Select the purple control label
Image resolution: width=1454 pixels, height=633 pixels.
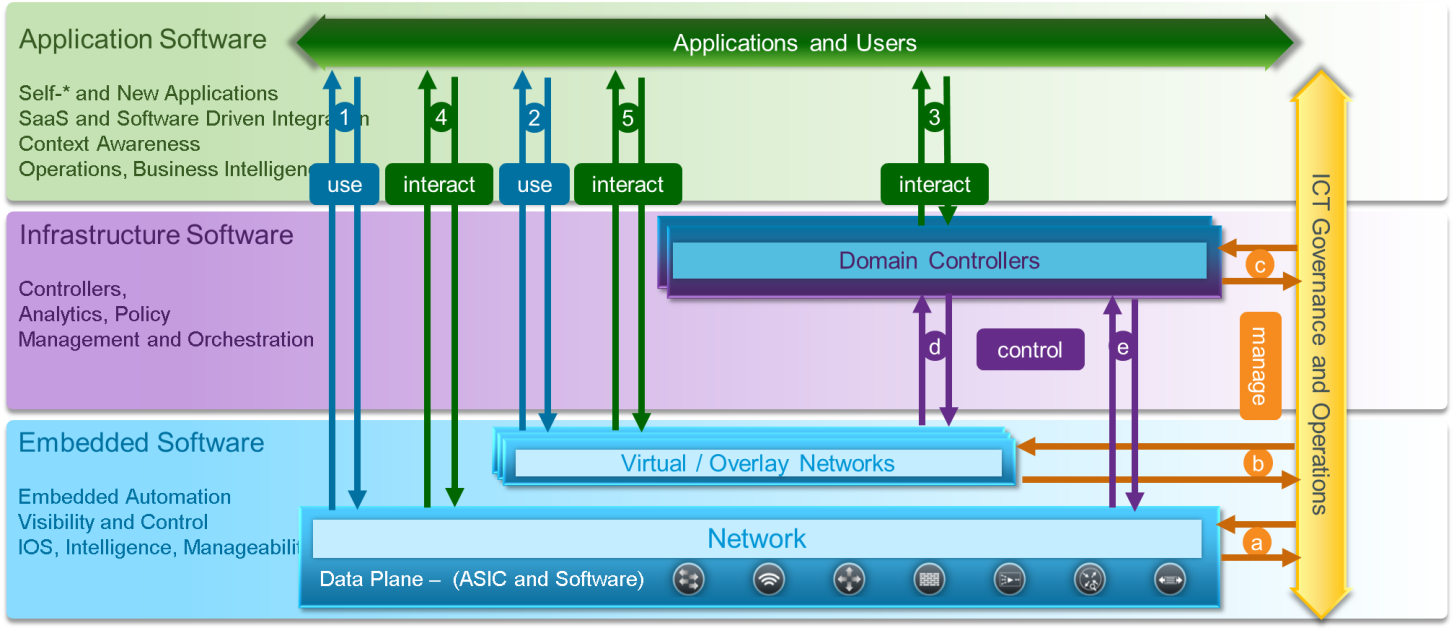point(1030,350)
